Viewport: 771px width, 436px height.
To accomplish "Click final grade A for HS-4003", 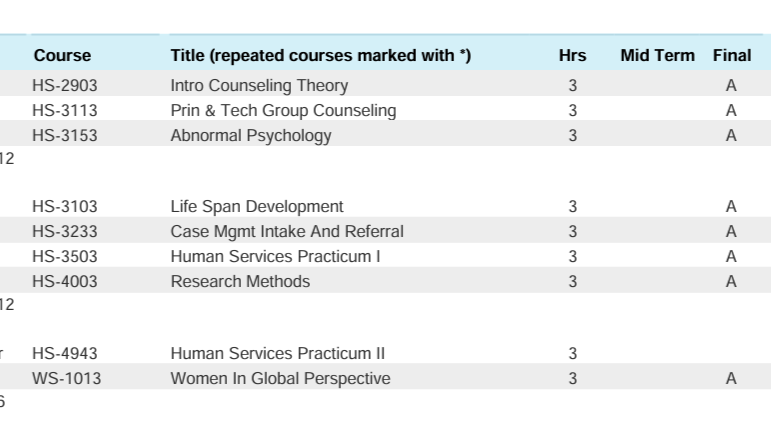I will (731, 282).
